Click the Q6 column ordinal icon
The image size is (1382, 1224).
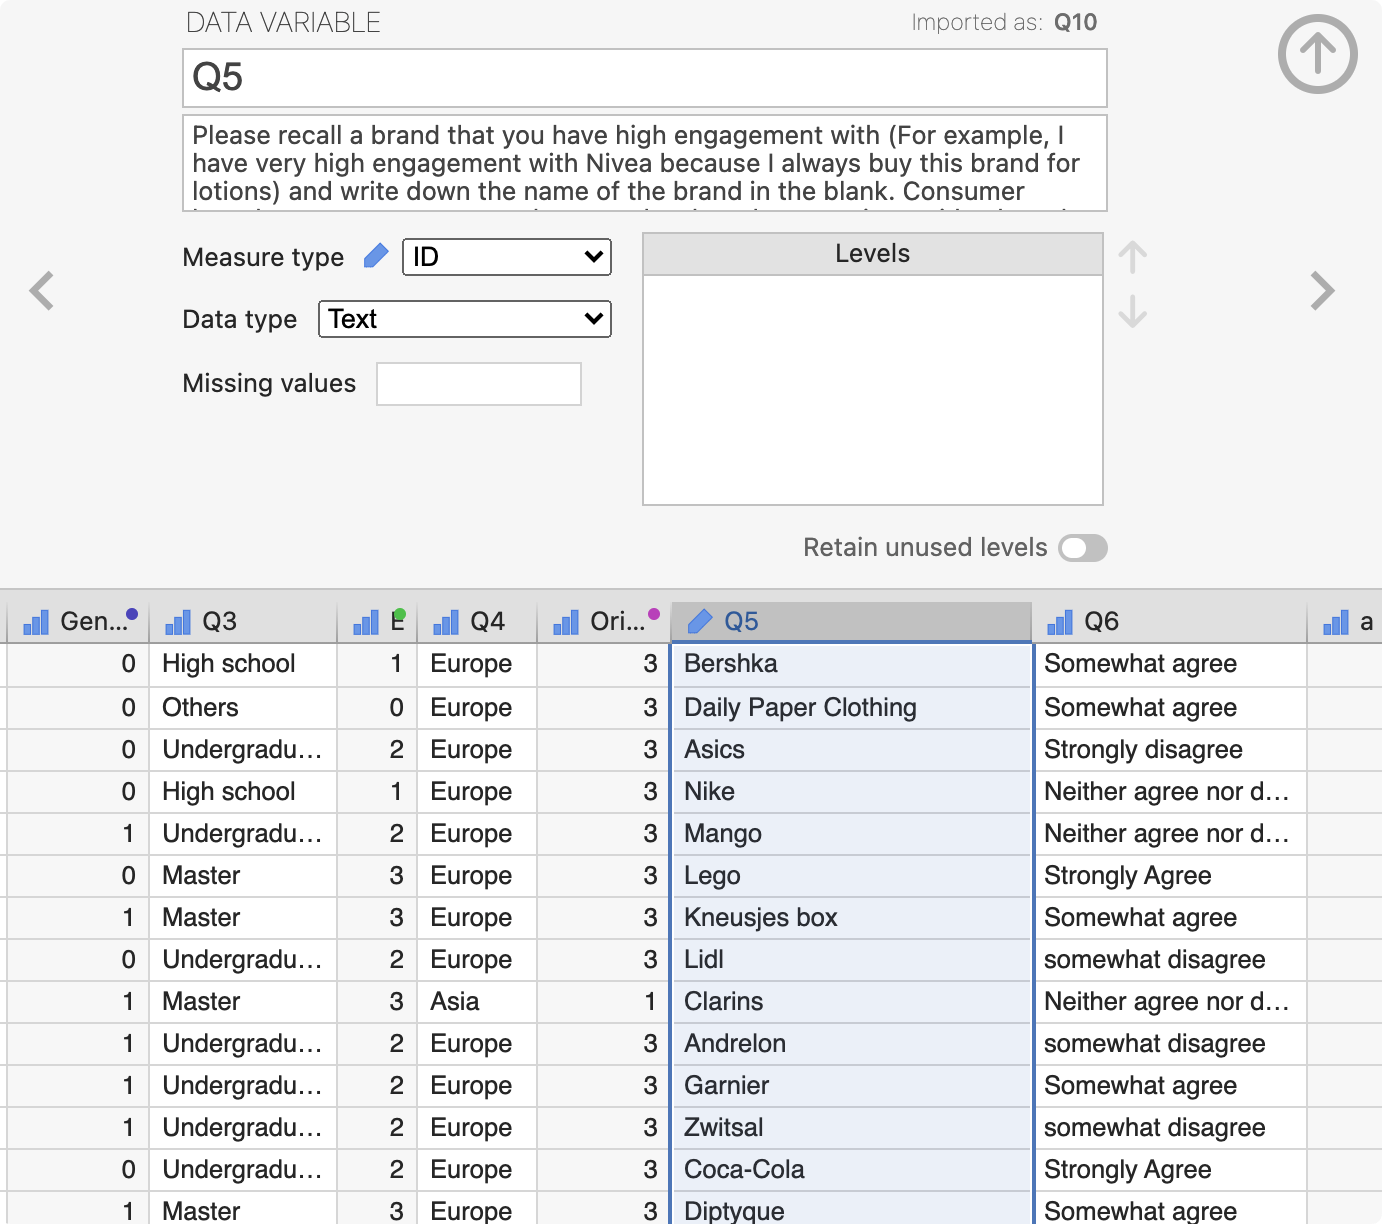click(1060, 622)
